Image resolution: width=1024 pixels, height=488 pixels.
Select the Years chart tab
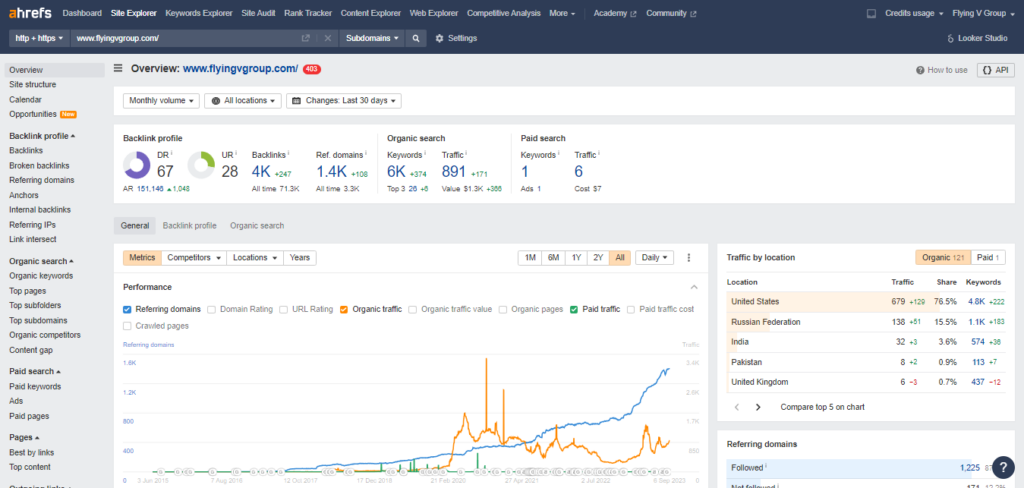pos(300,257)
